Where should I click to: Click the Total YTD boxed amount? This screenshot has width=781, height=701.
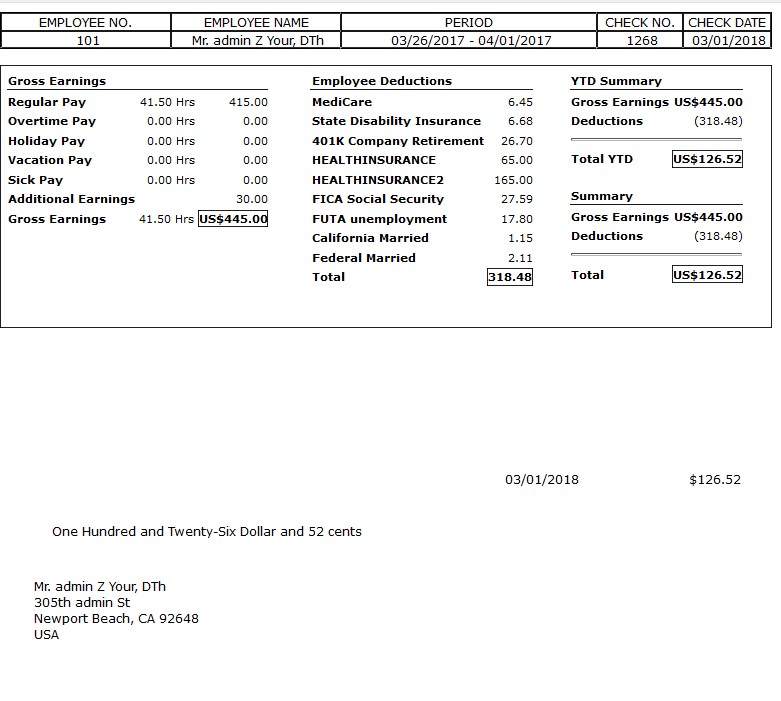pyautogui.click(x=707, y=159)
